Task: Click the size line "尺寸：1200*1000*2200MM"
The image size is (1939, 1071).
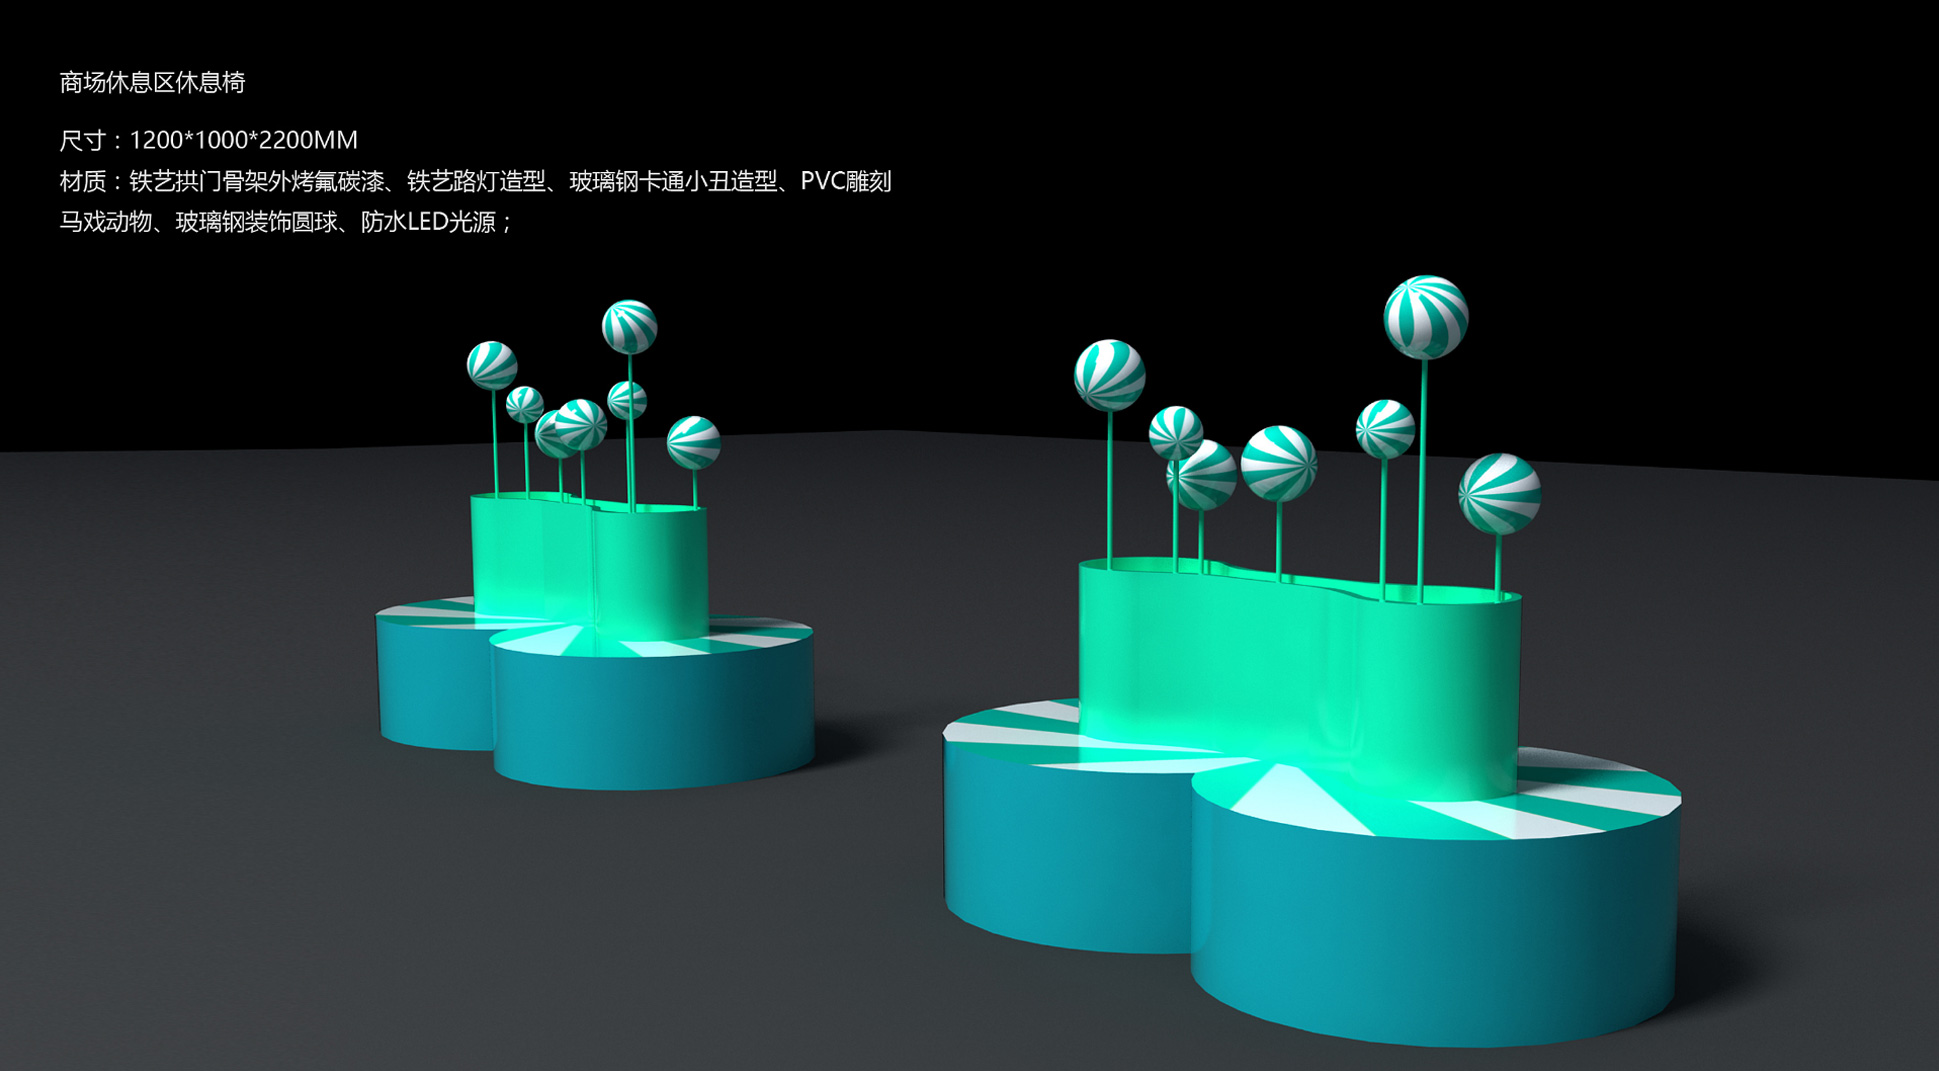Action: [208, 140]
